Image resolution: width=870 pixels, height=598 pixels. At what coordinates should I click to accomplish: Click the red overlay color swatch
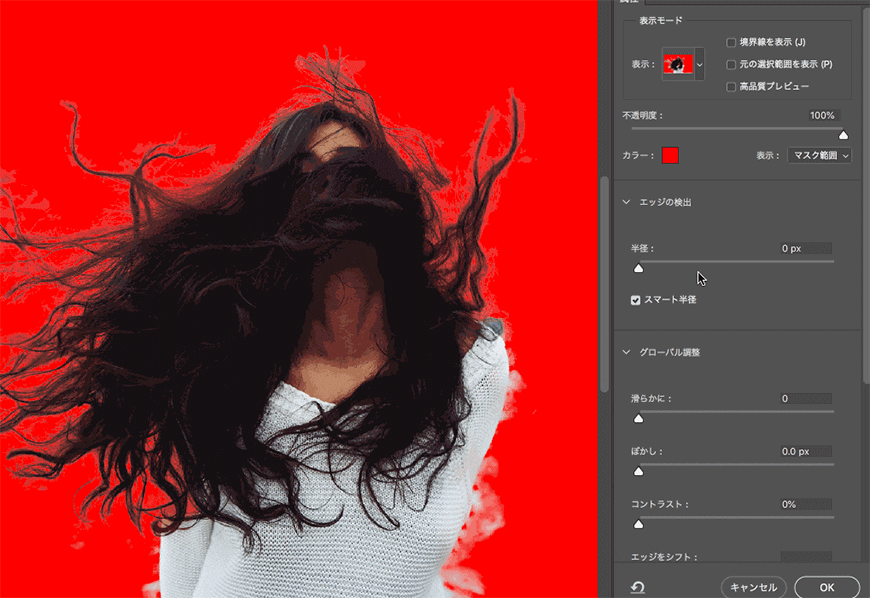[x=670, y=155]
